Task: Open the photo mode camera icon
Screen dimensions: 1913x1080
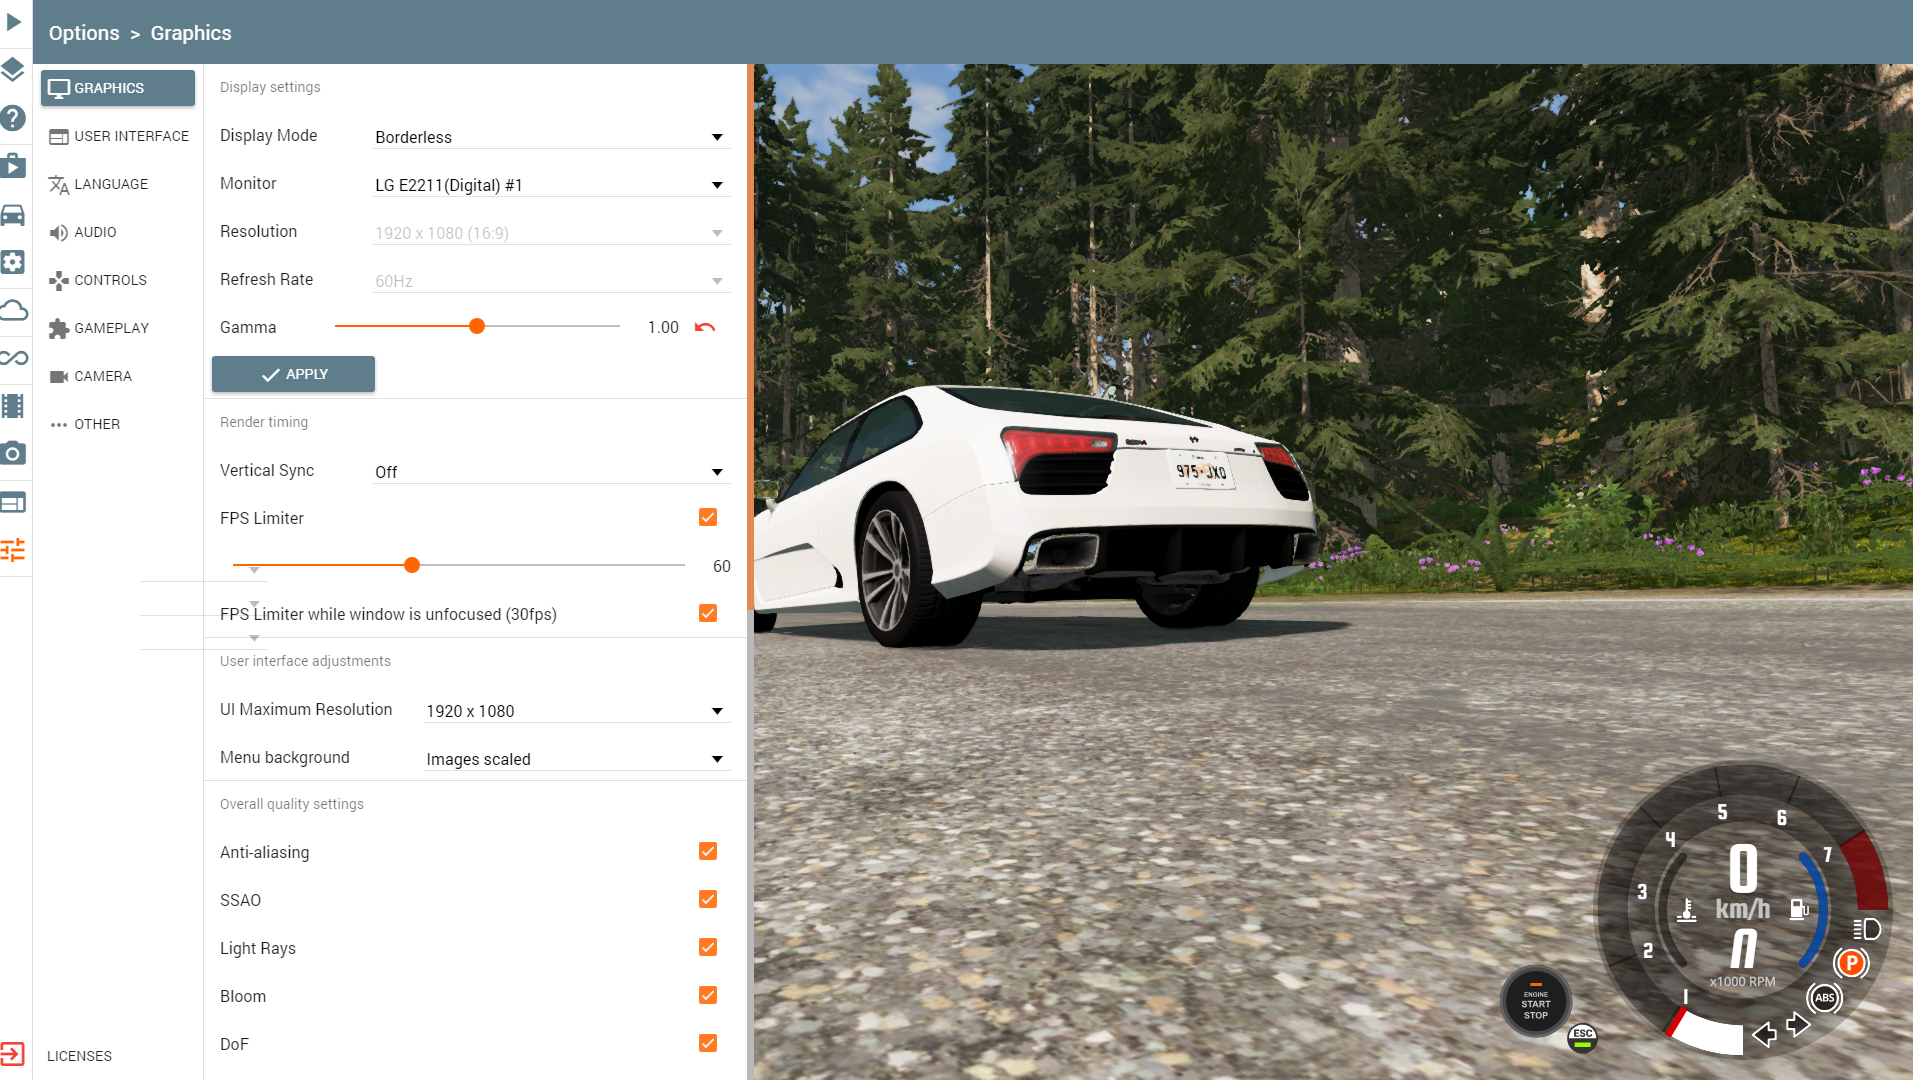Action: click(x=12, y=453)
